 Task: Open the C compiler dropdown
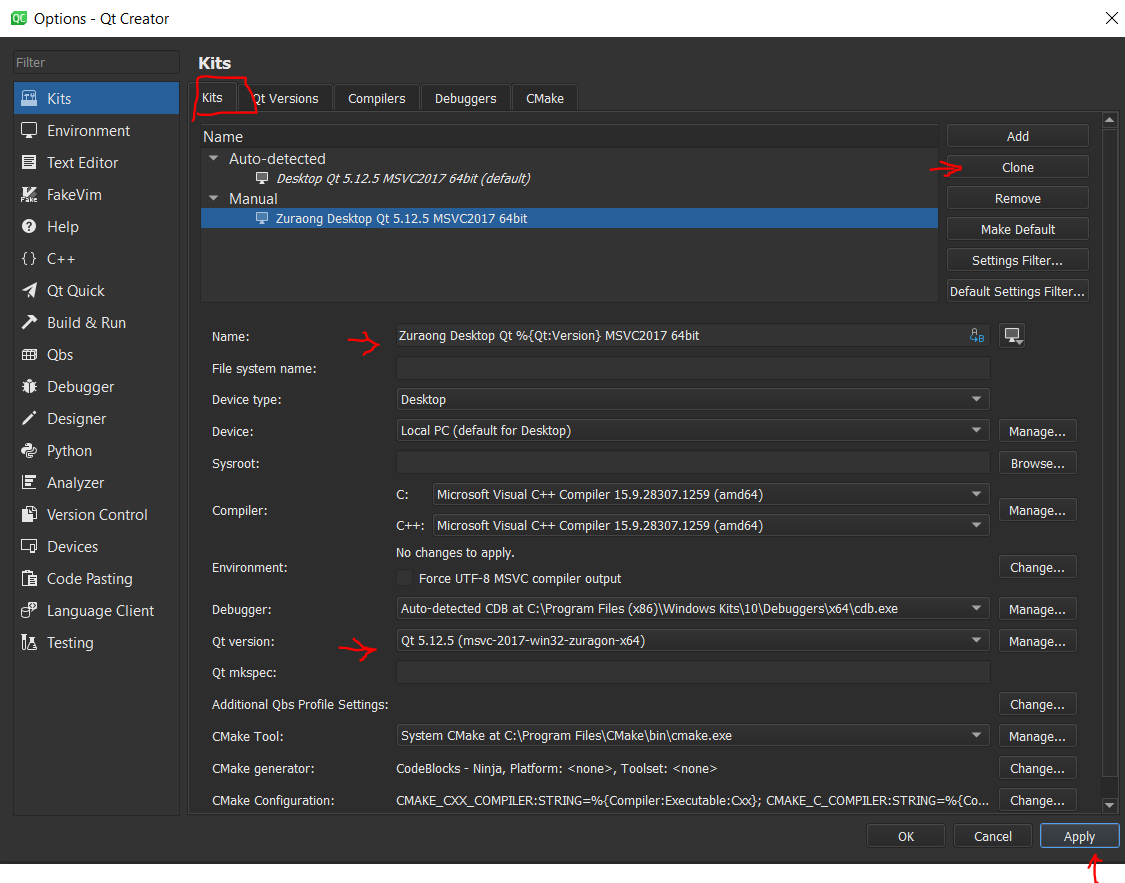pyautogui.click(x=711, y=494)
